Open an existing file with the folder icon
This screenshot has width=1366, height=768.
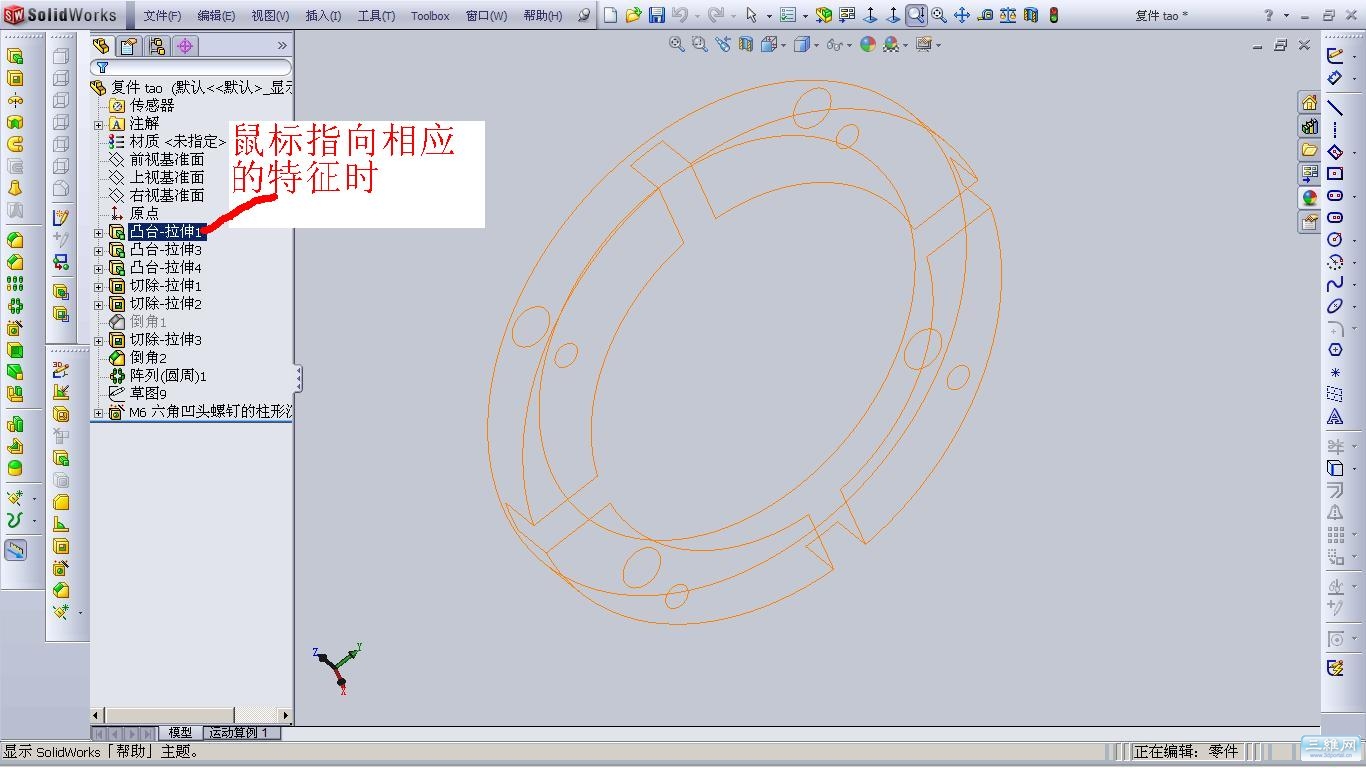coord(634,15)
